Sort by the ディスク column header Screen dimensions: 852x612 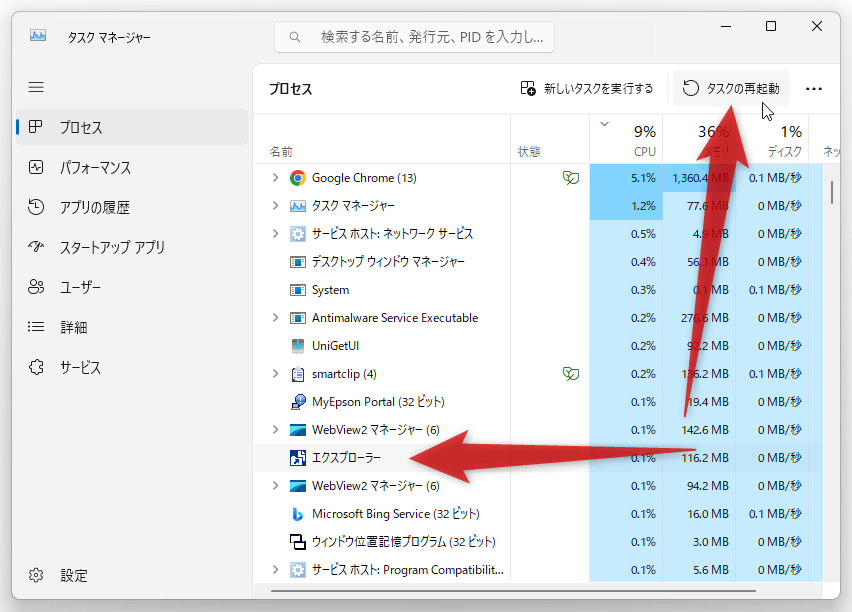[x=772, y=140]
